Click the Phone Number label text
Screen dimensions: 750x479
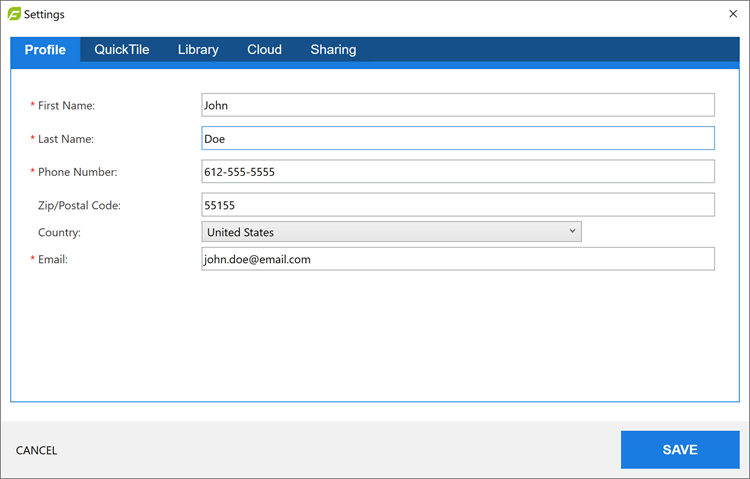coord(77,172)
